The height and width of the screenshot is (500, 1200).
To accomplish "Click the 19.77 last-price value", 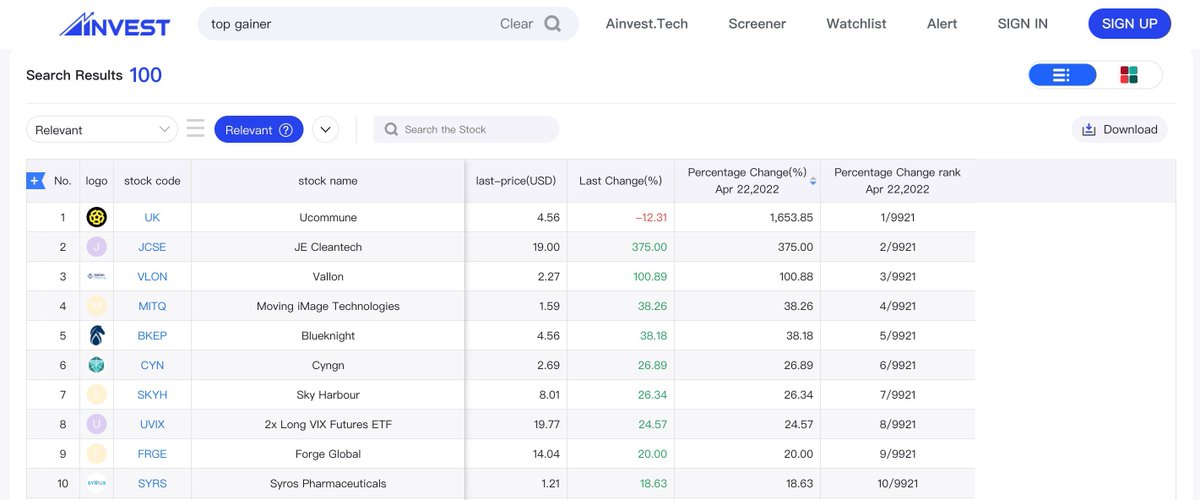I will [x=547, y=424].
